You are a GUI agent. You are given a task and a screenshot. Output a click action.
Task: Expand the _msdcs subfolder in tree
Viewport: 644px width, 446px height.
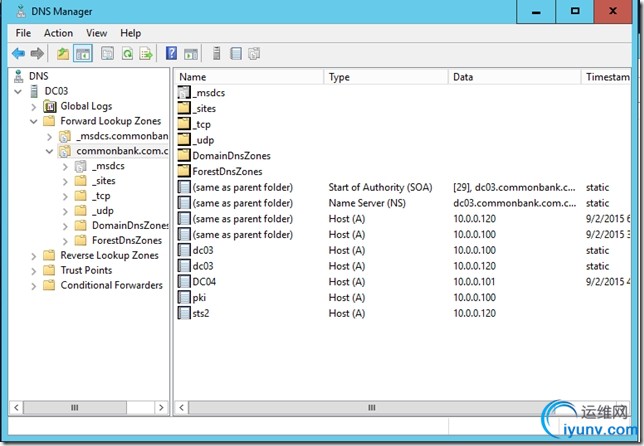pyautogui.click(x=65, y=167)
